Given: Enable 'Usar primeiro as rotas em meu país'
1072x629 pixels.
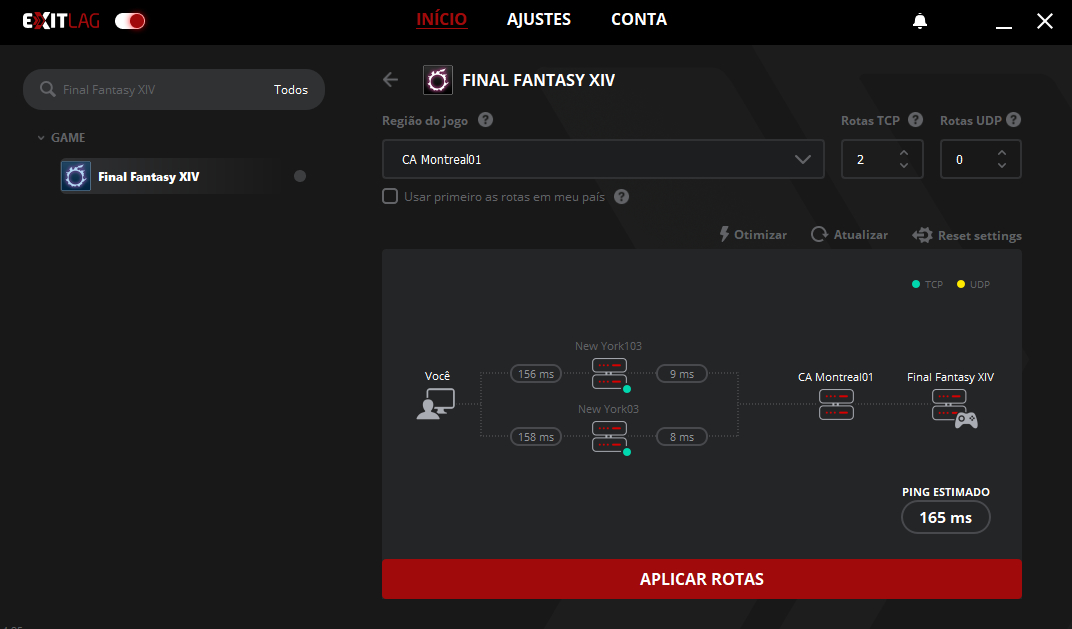Looking at the screenshot, I should pyautogui.click(x=390, y=197).
